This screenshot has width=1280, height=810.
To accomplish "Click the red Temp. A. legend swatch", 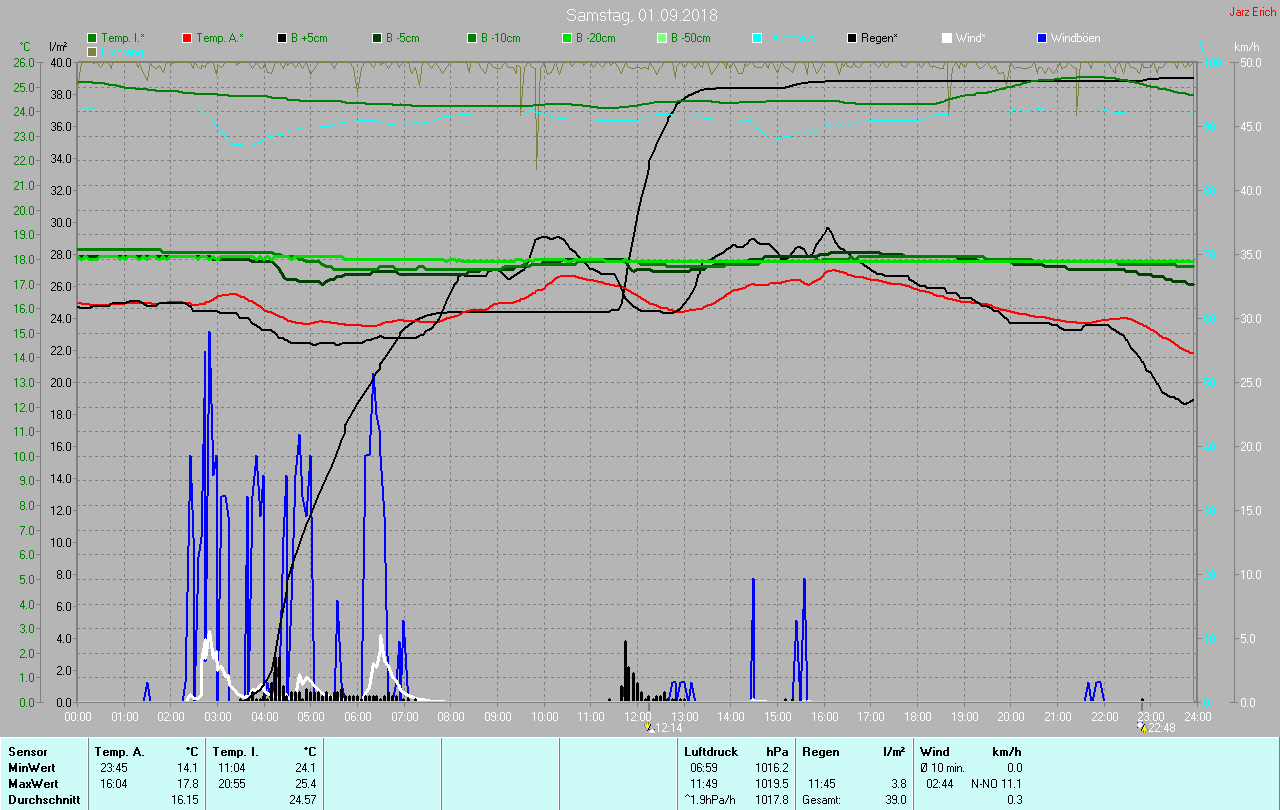I will point(187,38).
